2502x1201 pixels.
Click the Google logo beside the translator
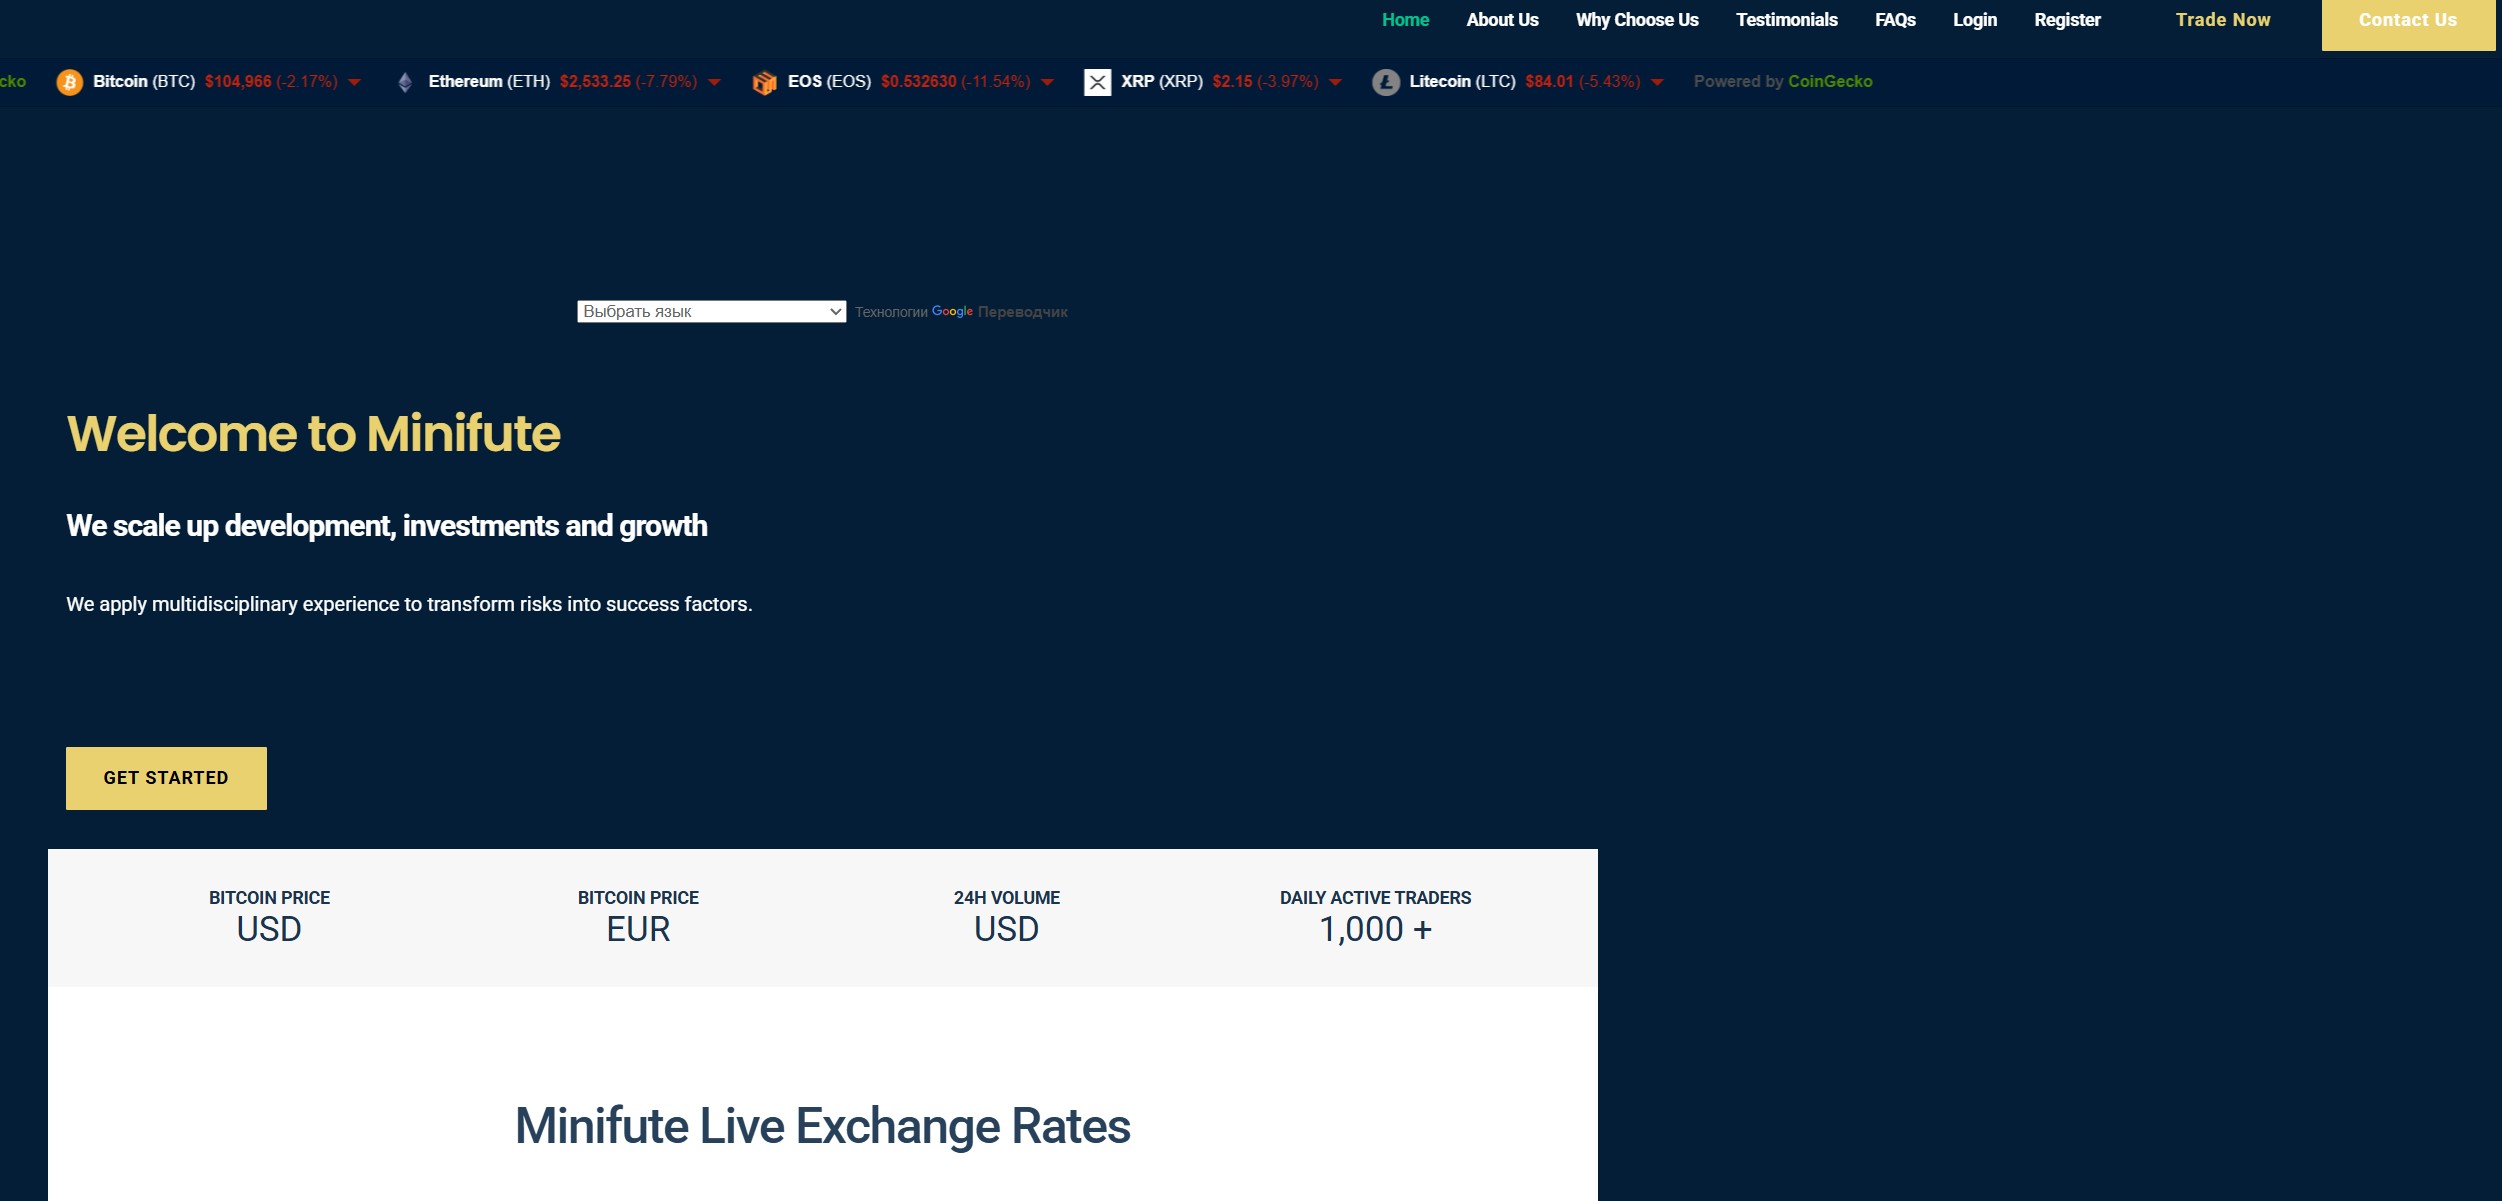(x=952, y=312)
